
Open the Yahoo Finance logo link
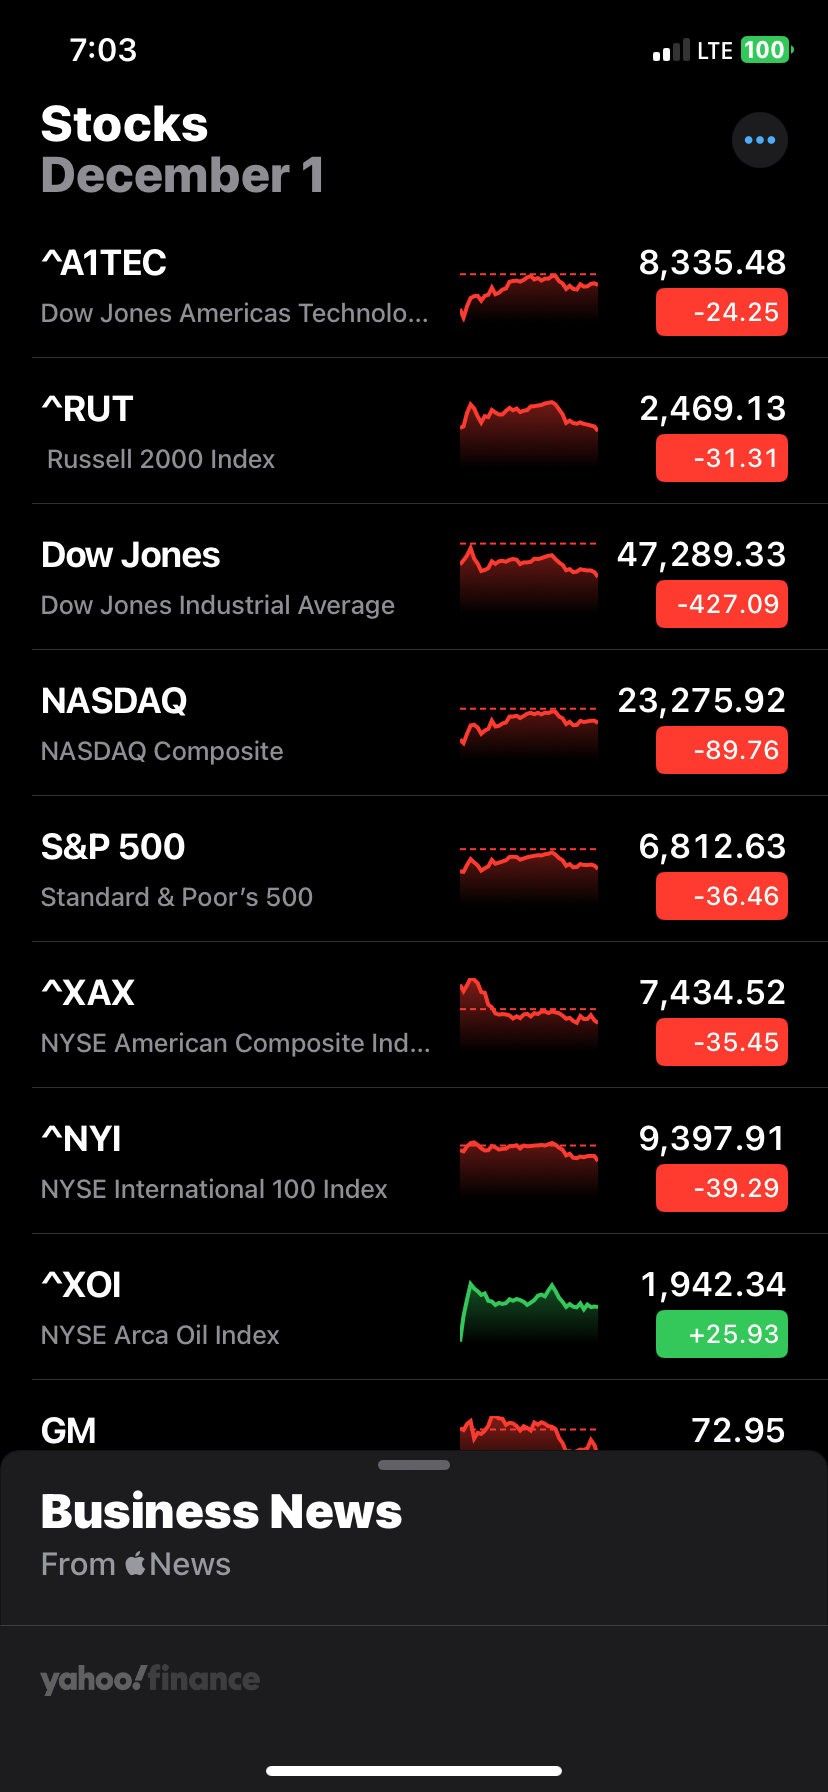[x=150, y=1678]
